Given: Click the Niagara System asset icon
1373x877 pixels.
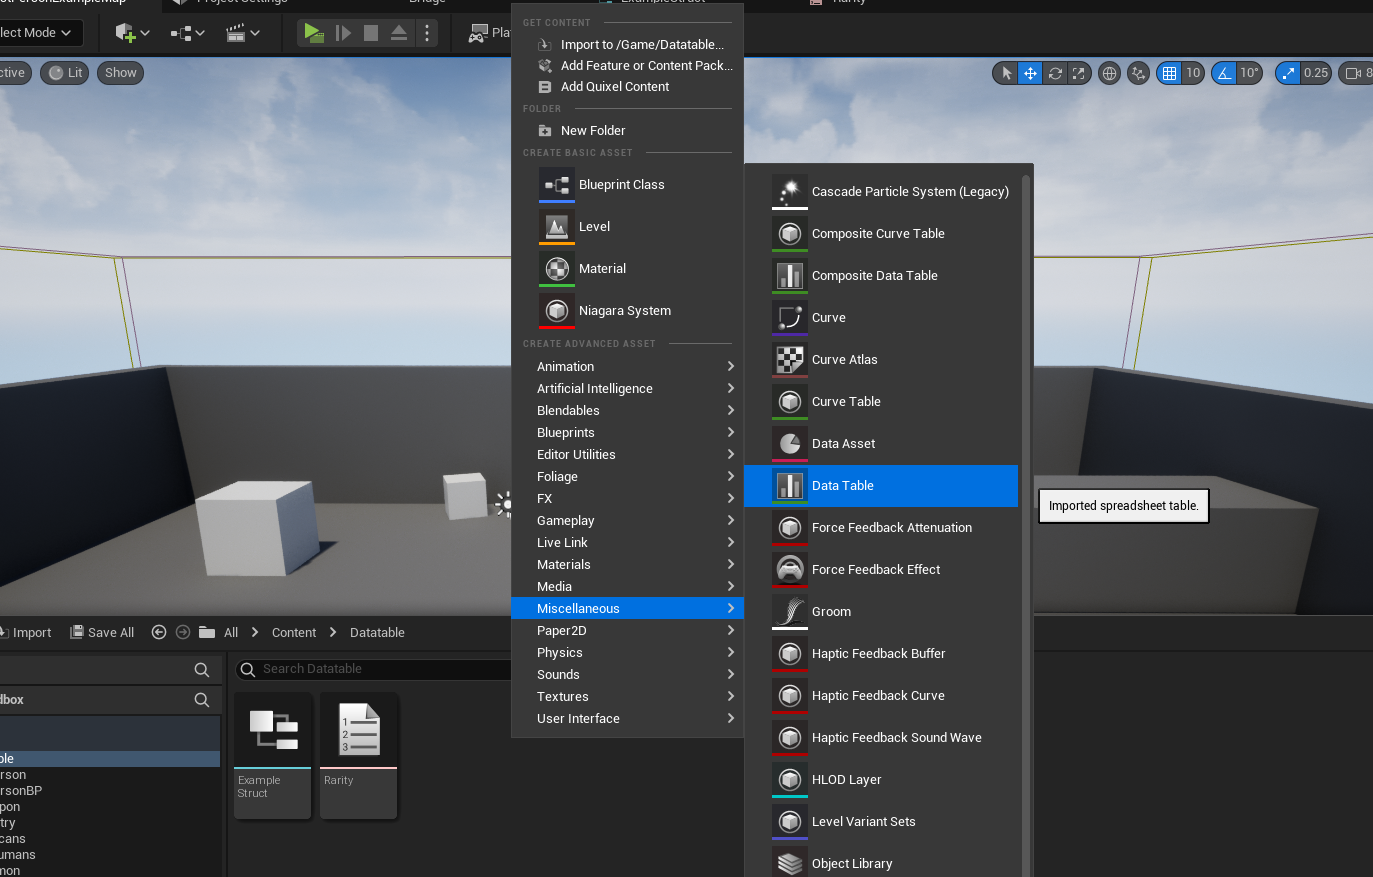Looking at the screenshot, I should (x=556, y=311).
